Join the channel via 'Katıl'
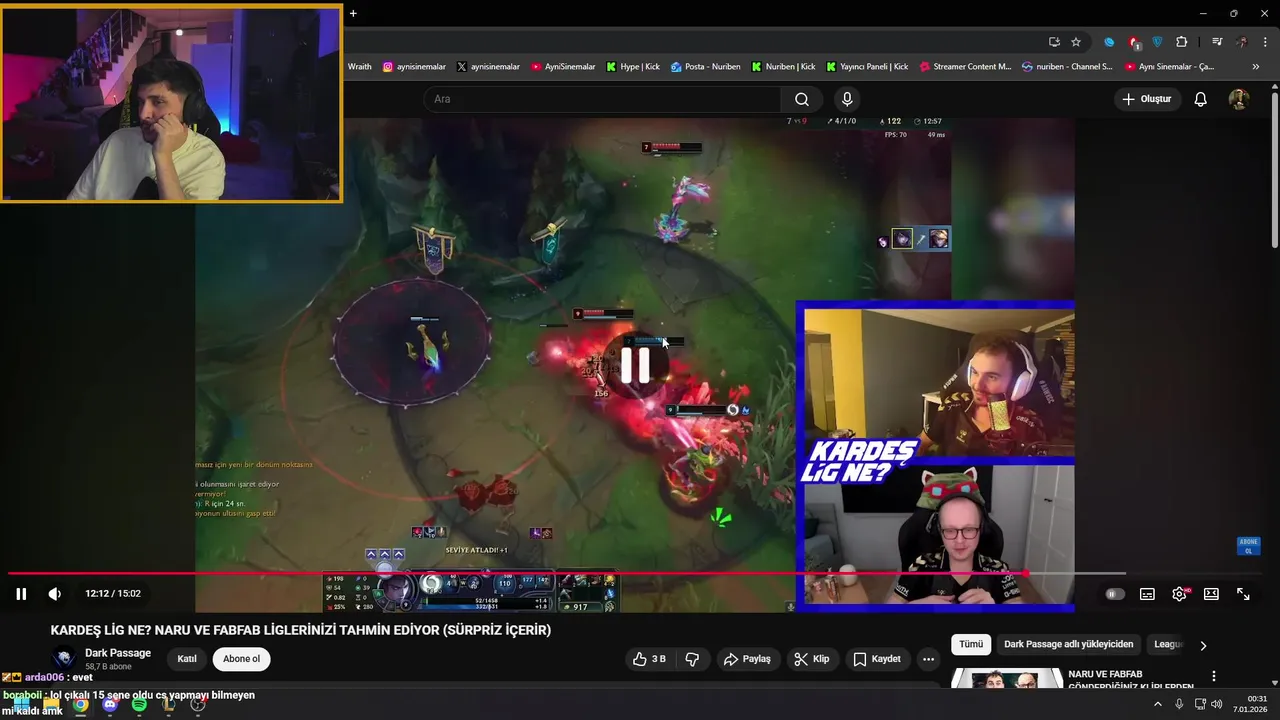The height and width of the screenshot is (720, 1280). pyautogui.click(x=187, y=659)
